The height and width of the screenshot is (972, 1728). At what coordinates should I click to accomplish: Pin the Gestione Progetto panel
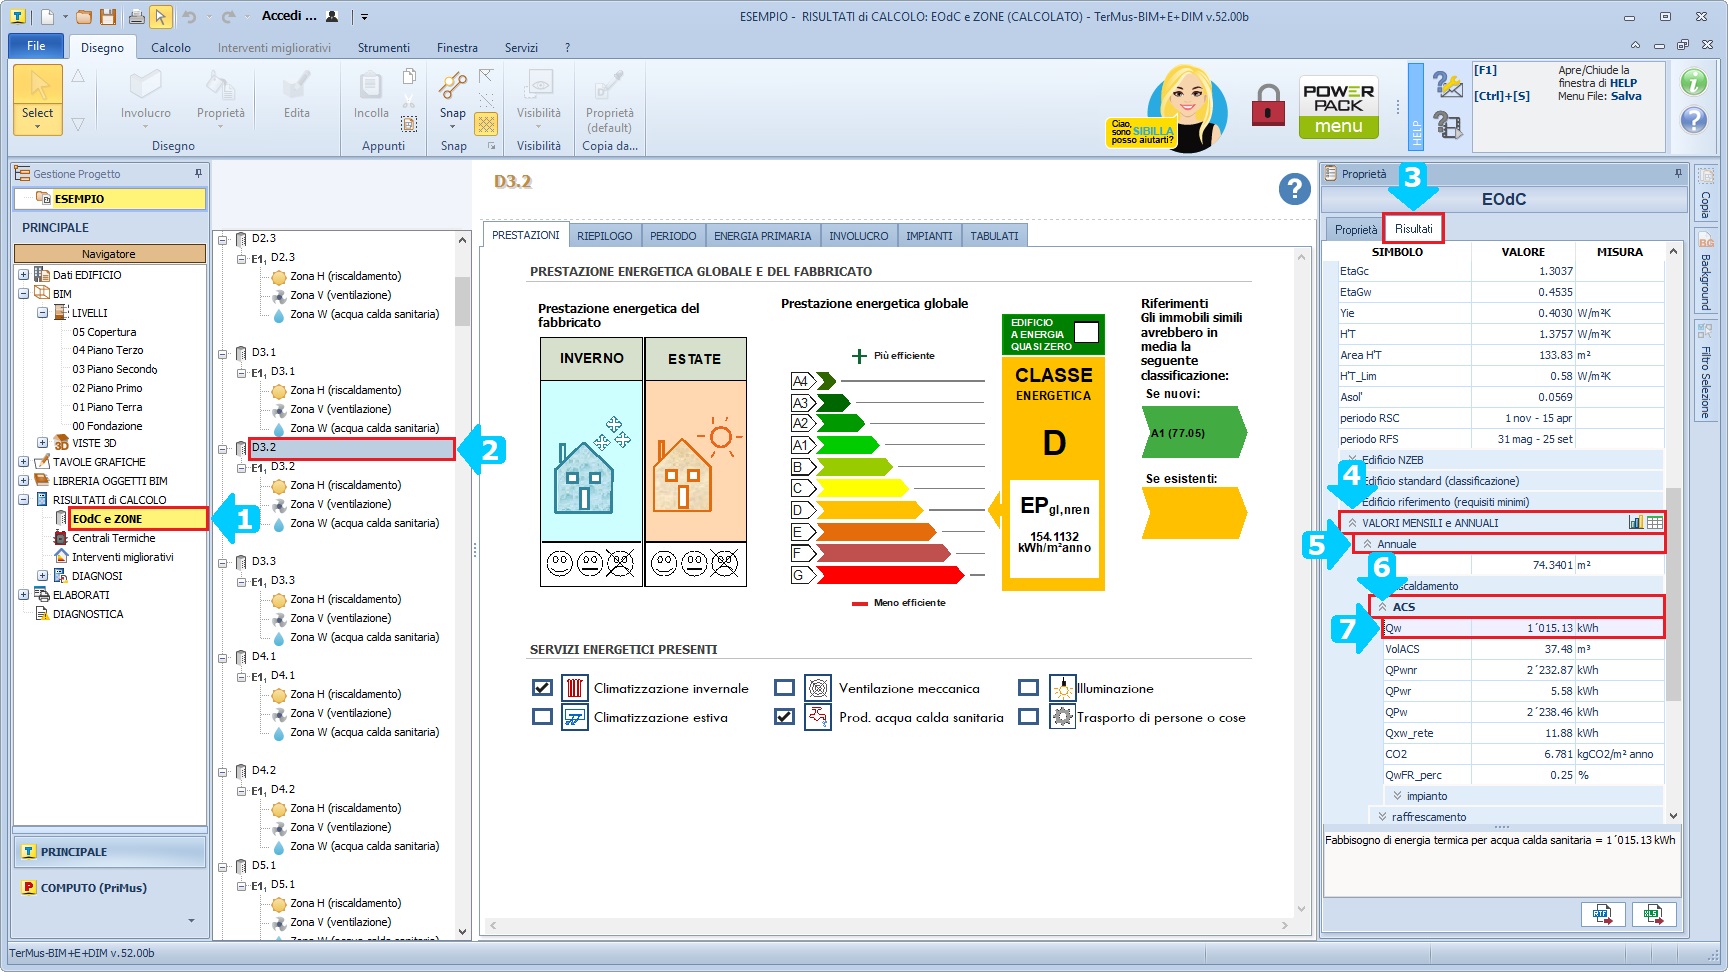[198, 173]
